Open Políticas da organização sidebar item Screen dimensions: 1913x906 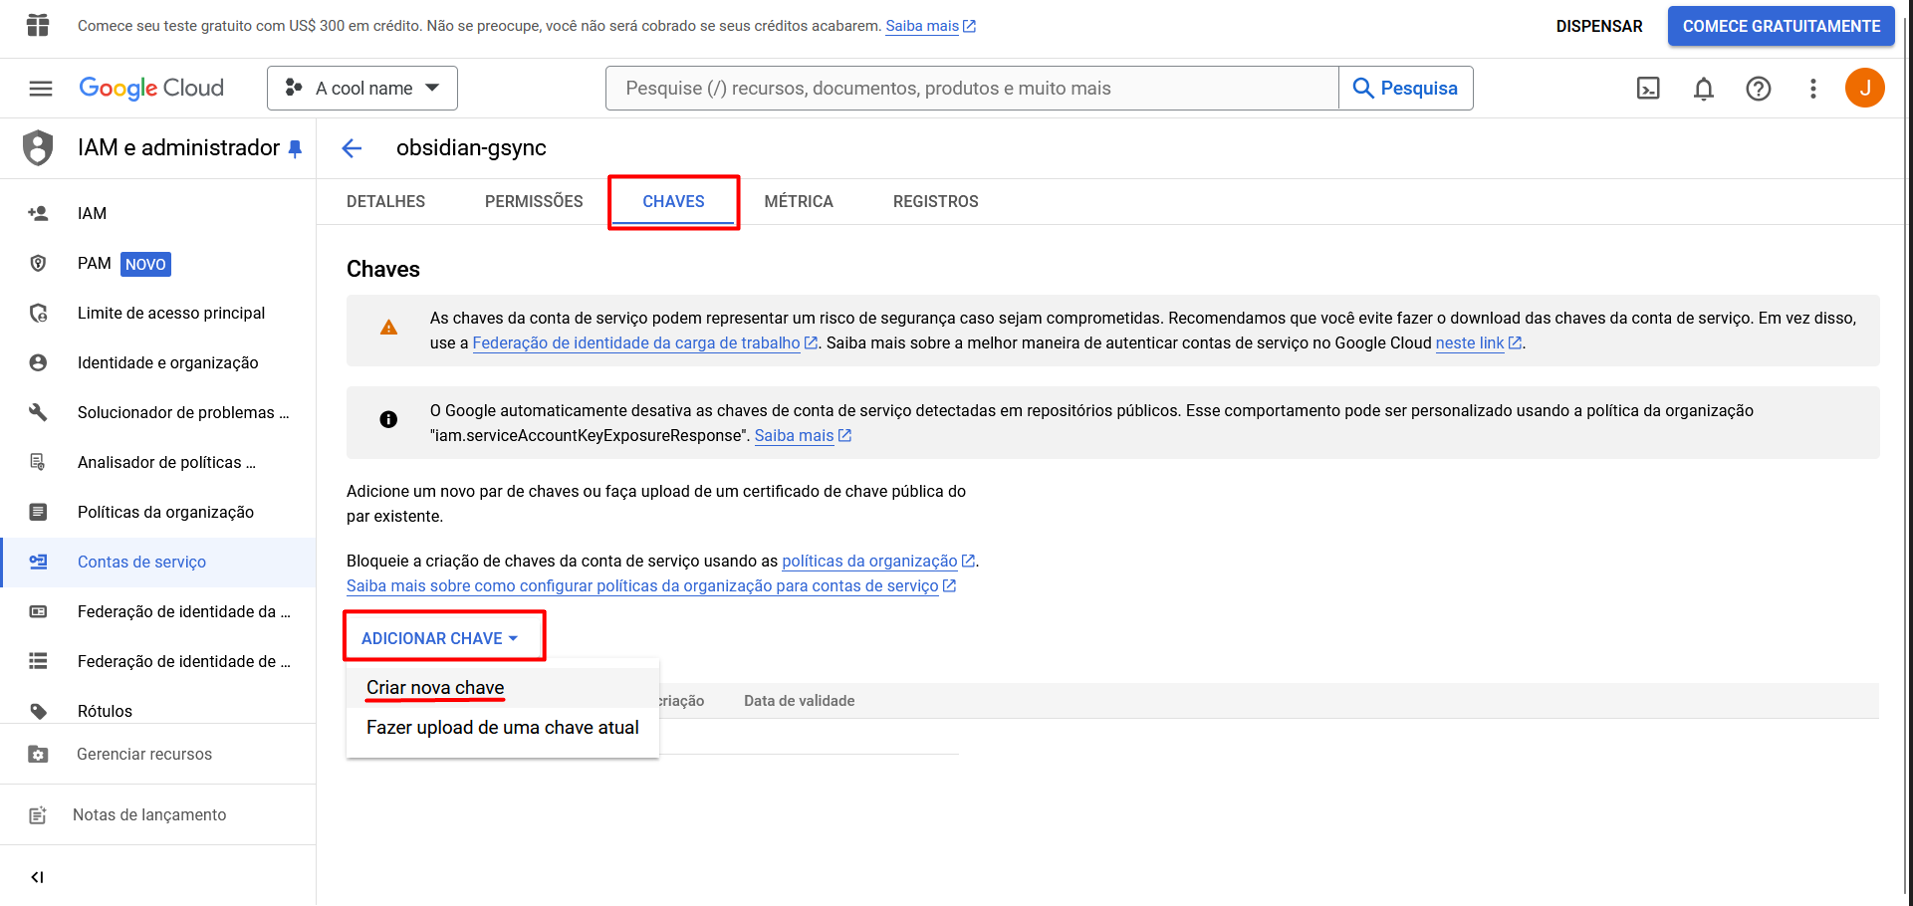coord(158,512)
